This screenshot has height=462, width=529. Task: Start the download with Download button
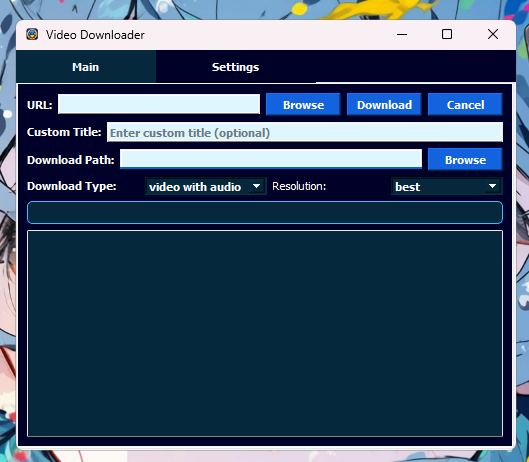click(384, 105)
